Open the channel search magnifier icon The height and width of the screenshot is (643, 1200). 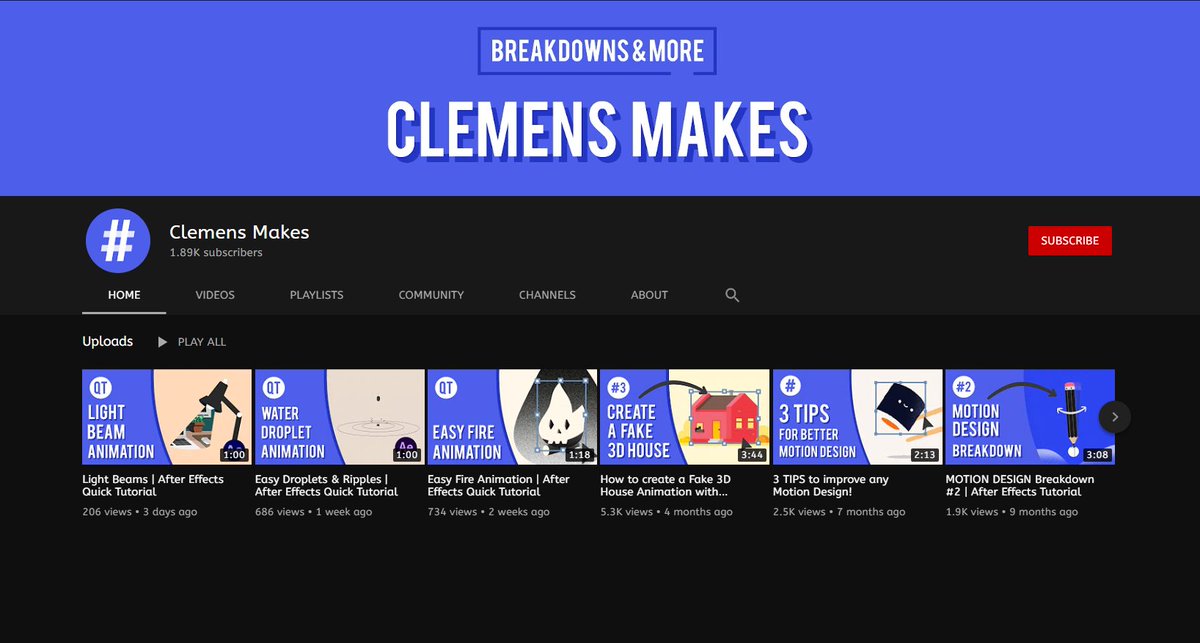click(732, 295)
